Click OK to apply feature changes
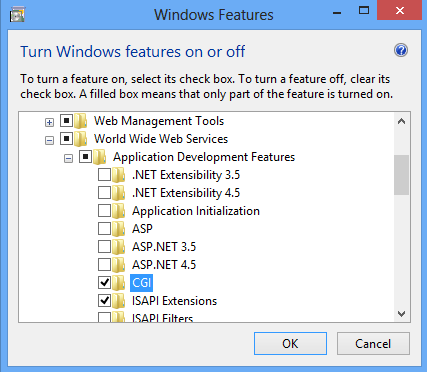Viewport: 427px width, 372px height. point(290,343)
